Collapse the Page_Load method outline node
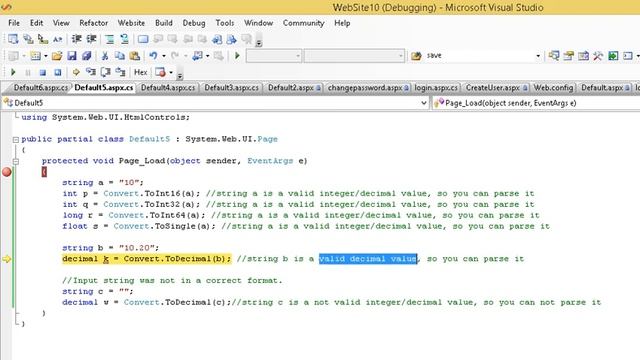The image size is (640, 360). click(16, 161)
